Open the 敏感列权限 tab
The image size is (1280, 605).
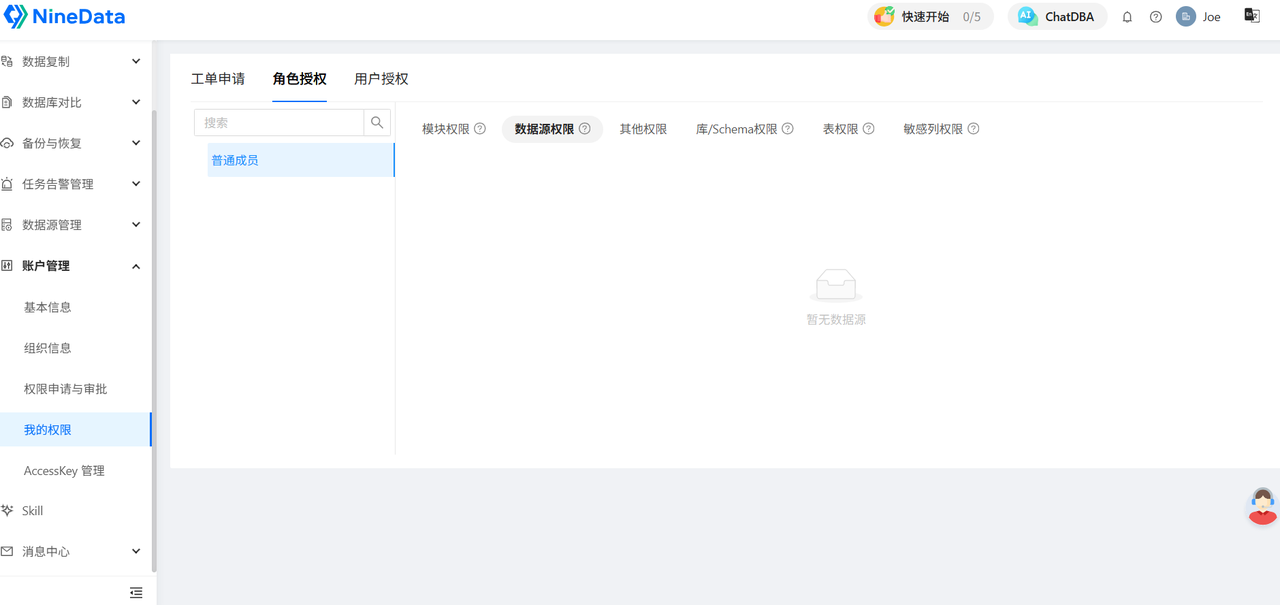coord(933,129)
